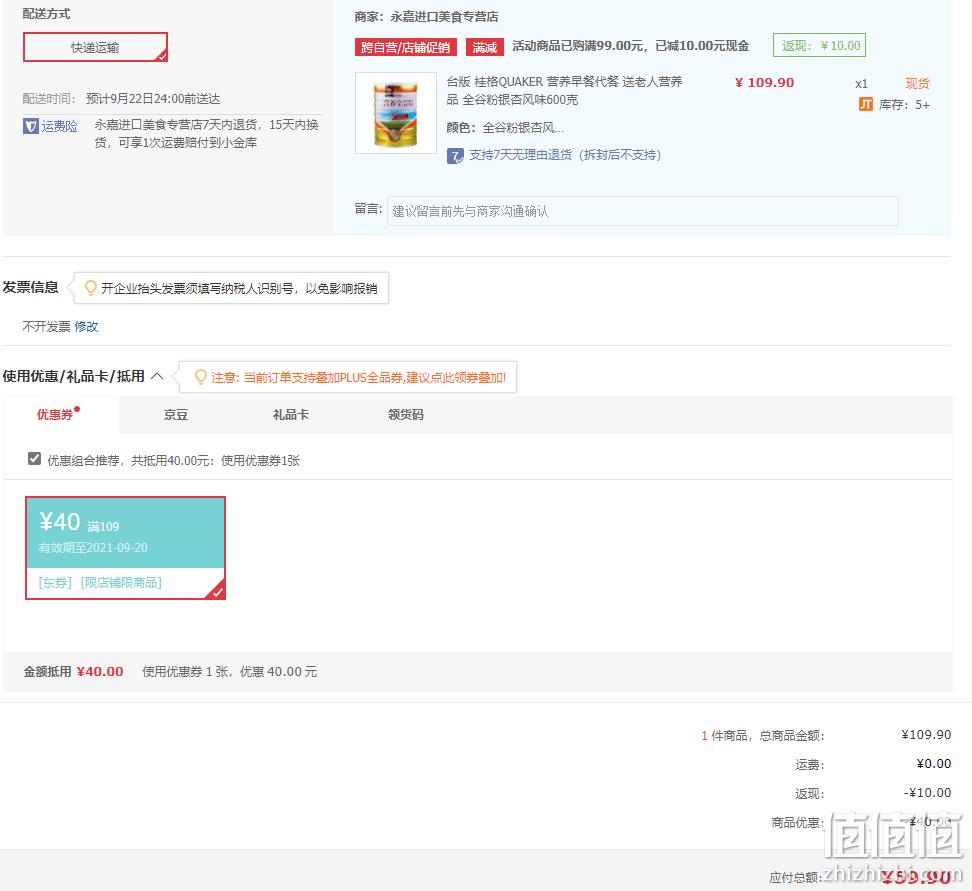Image resolution: width=972 pixels, height=891 pixels.
Task: Click the orange JD stock icon
Action: pyautogui.click(x=865, y=104)
